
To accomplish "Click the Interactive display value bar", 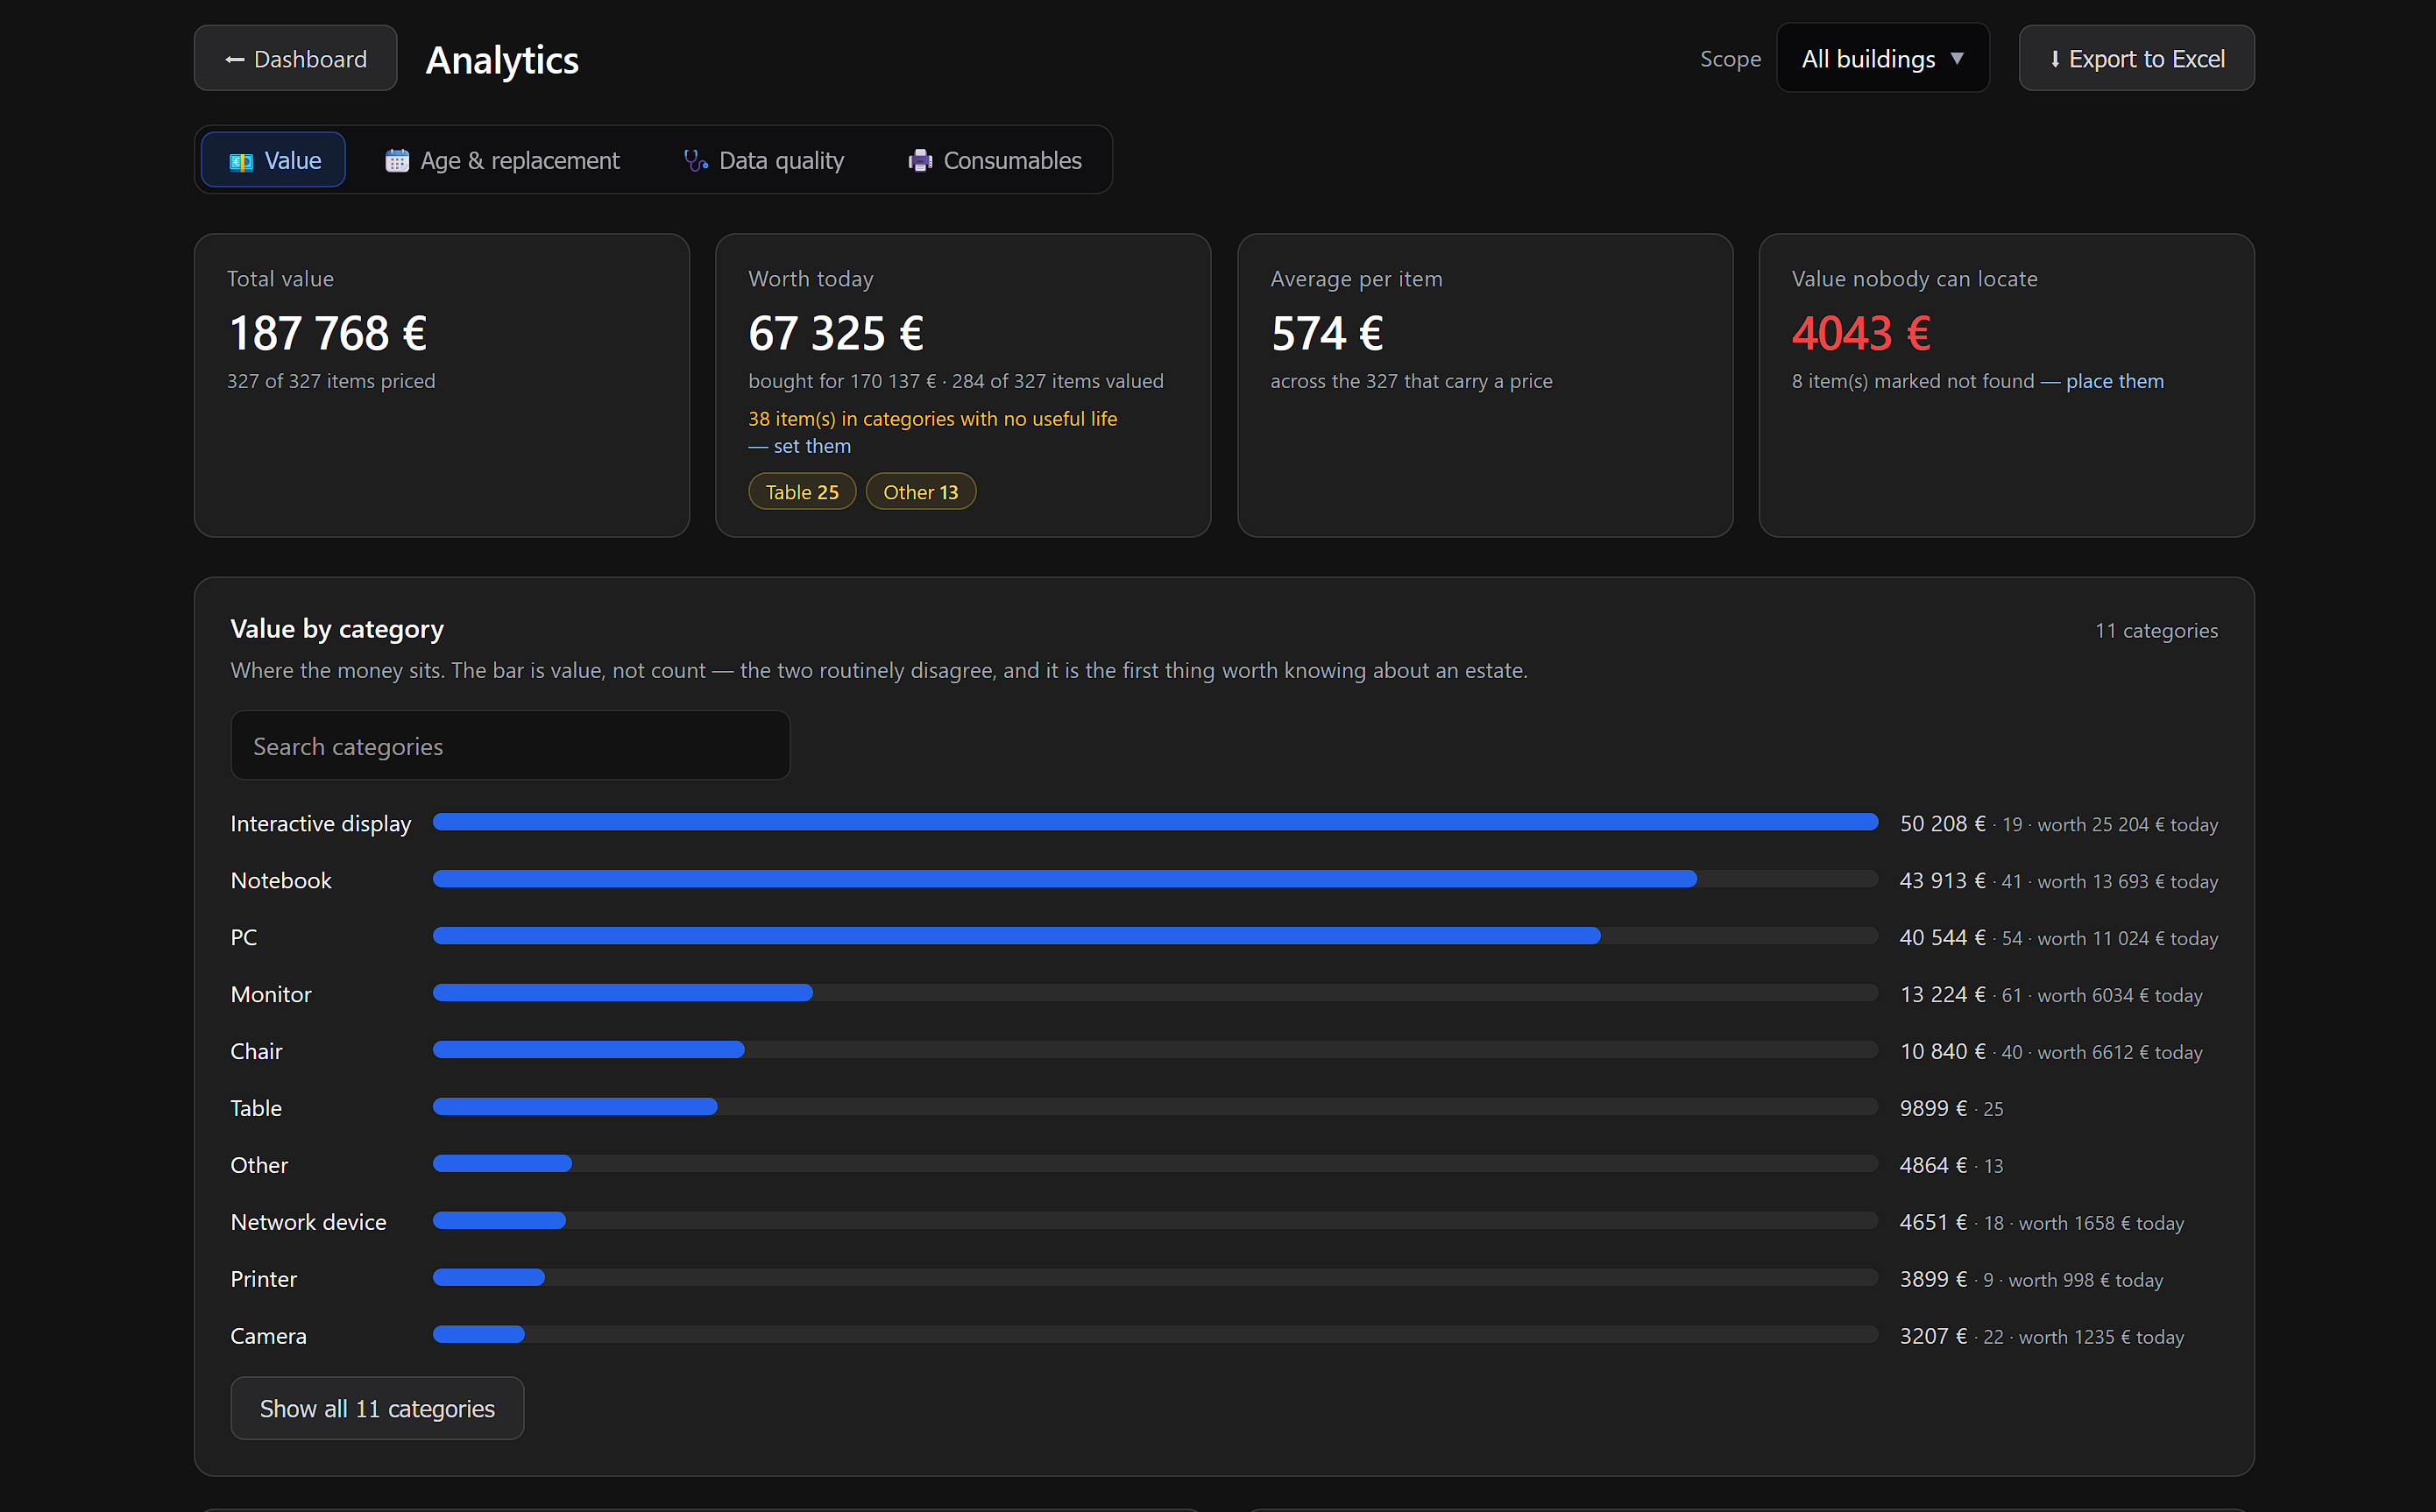I will [x=1155, y=823].
